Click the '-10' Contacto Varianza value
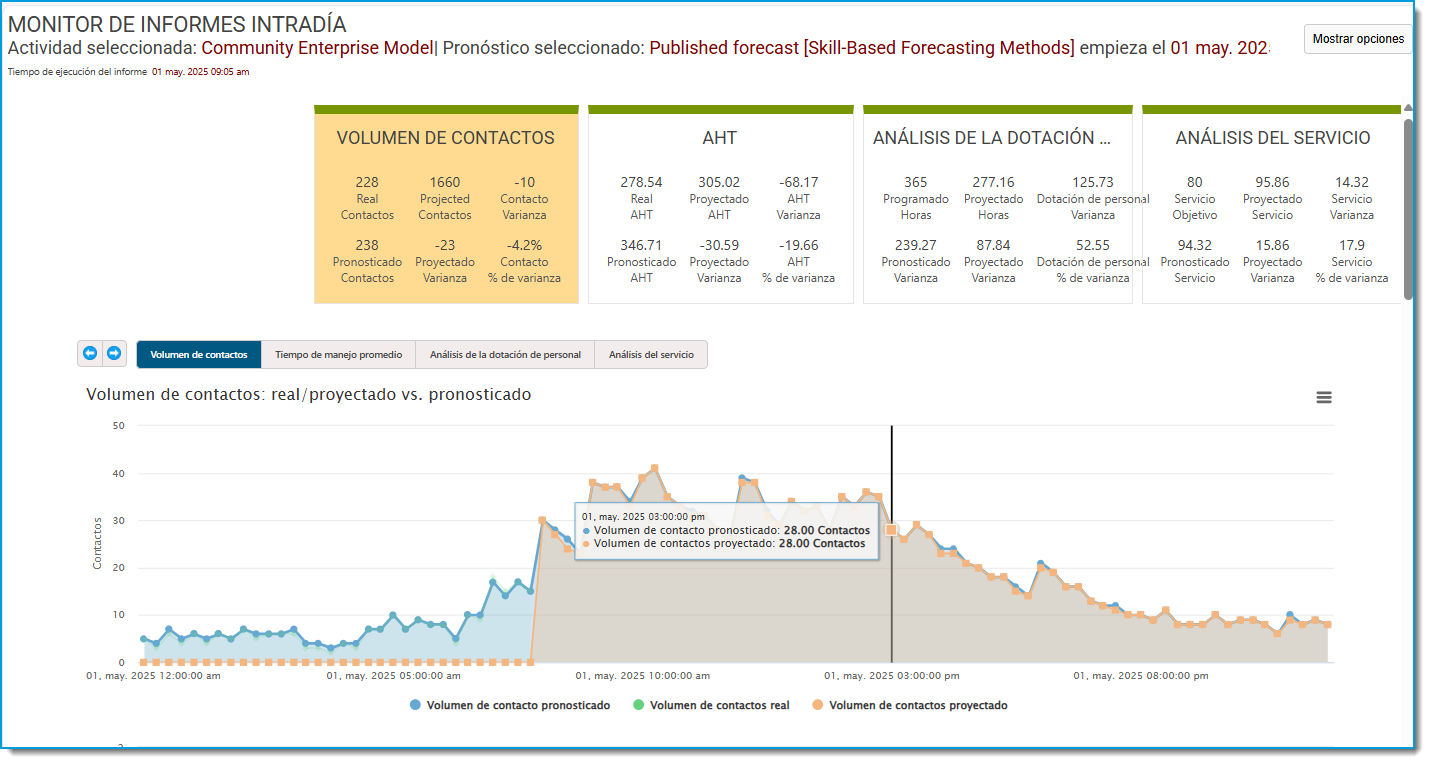Viewport: 1429px width, 763px height. [524, 182]
